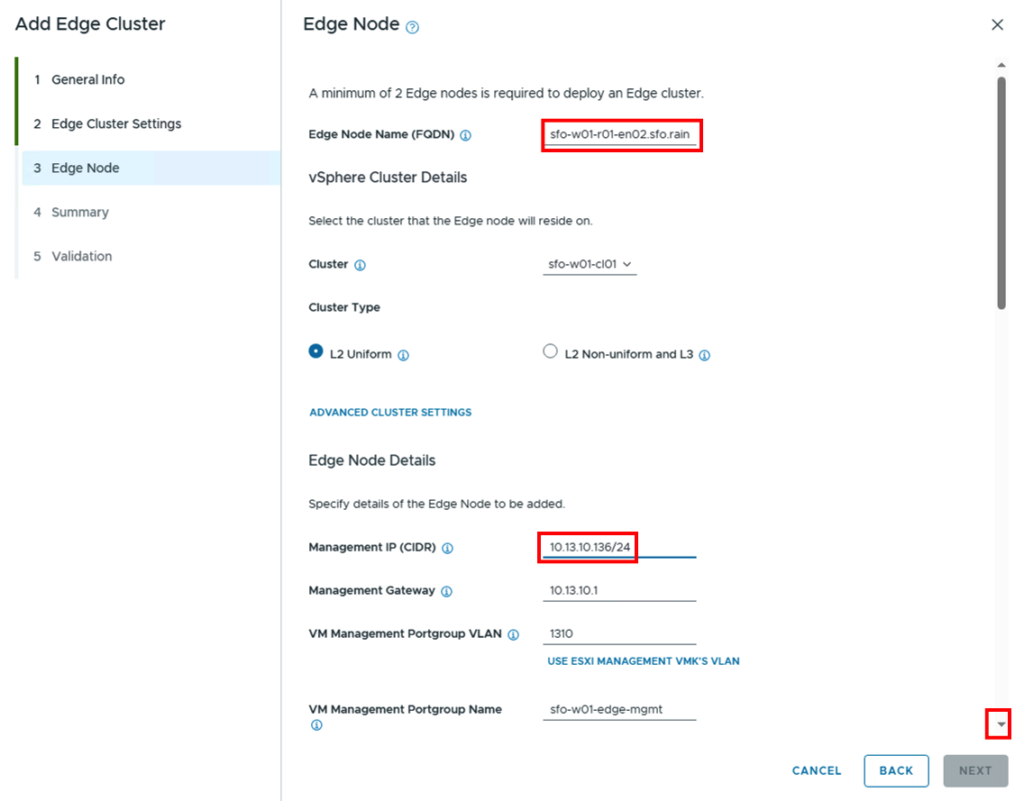Click the Back button
This screenshot has width=1024, height=801.
896,771
